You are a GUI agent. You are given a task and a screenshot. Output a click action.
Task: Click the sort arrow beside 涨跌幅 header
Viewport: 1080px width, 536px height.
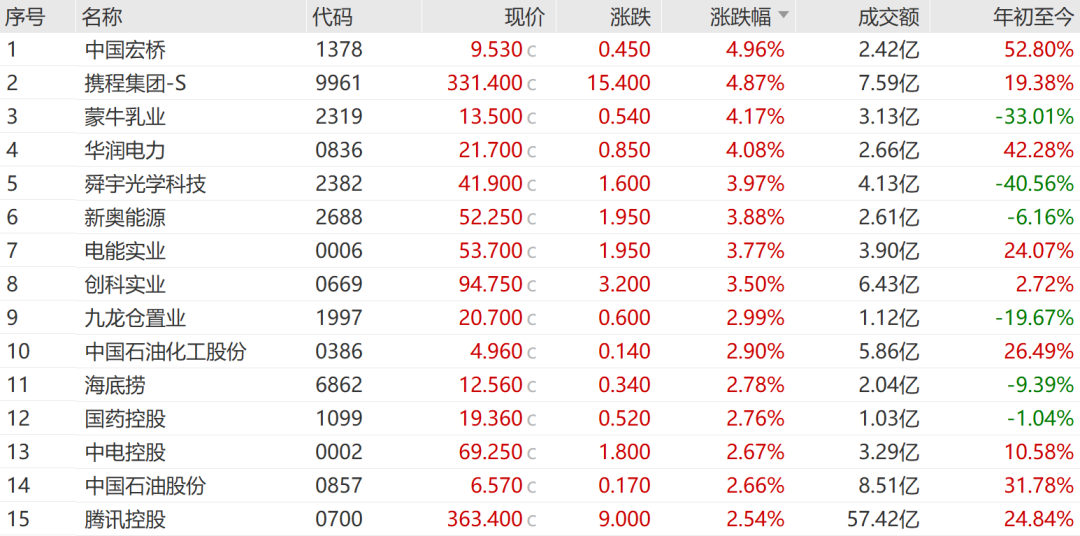(783, 16)
